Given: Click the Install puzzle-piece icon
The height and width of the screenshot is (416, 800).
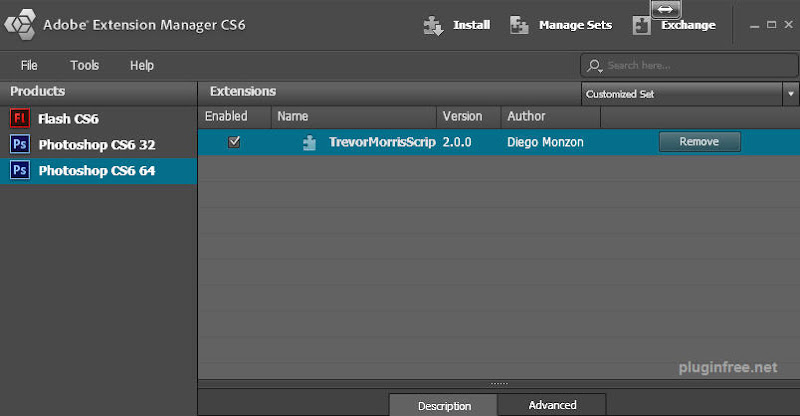Looking at the screenshot, I should pos(433,26).
